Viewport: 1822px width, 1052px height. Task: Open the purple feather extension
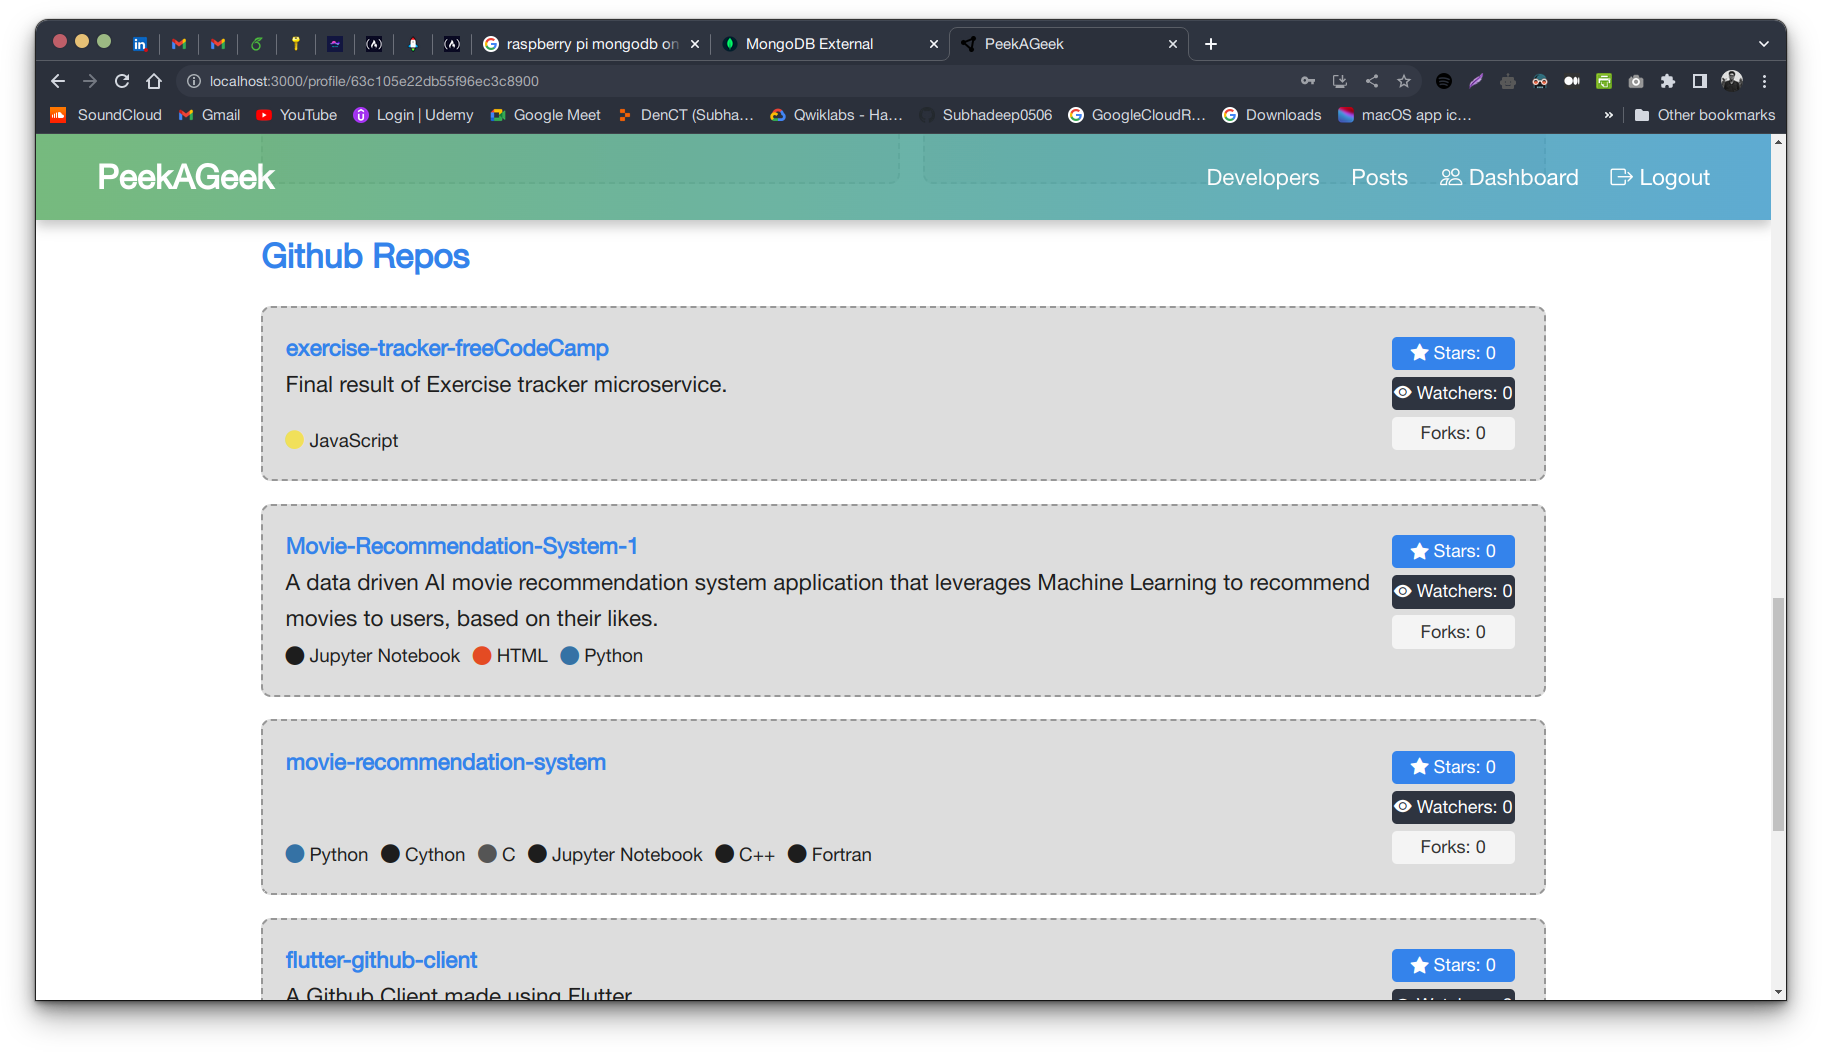coord(1476,81)
